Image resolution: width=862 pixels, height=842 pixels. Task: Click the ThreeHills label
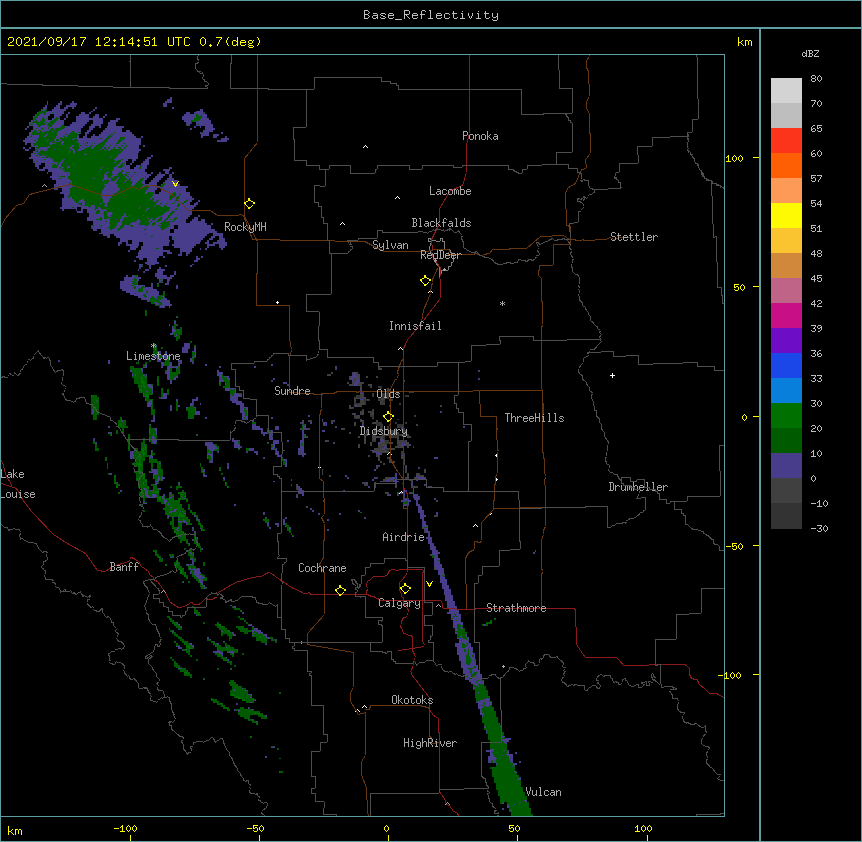[x=534, y=418]
